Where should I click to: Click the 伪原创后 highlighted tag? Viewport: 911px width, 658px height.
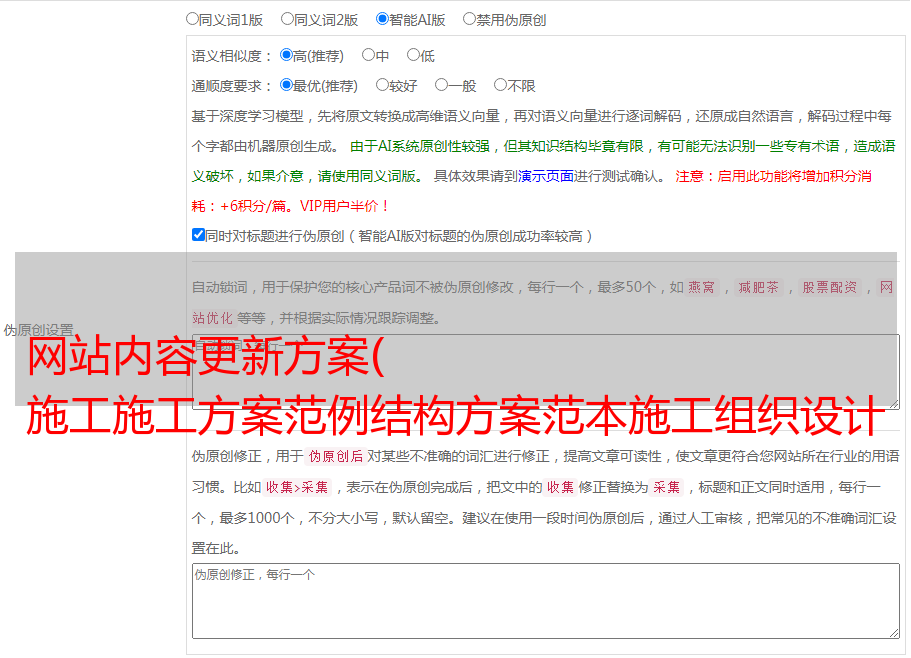336,456
